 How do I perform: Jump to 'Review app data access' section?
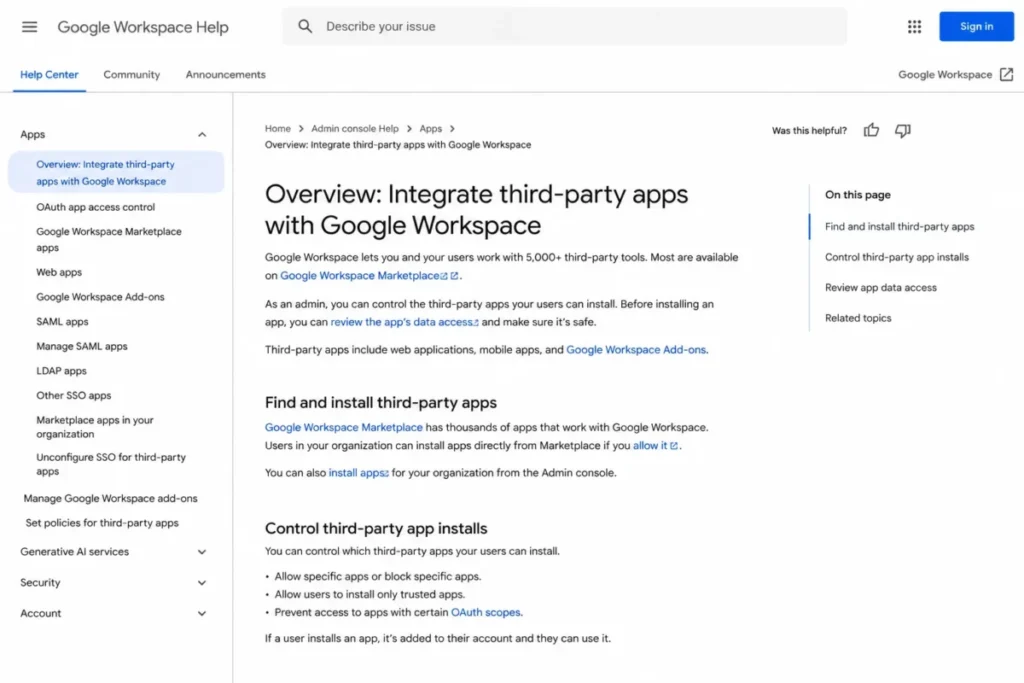pyautogui.click(x=880, y=287)
